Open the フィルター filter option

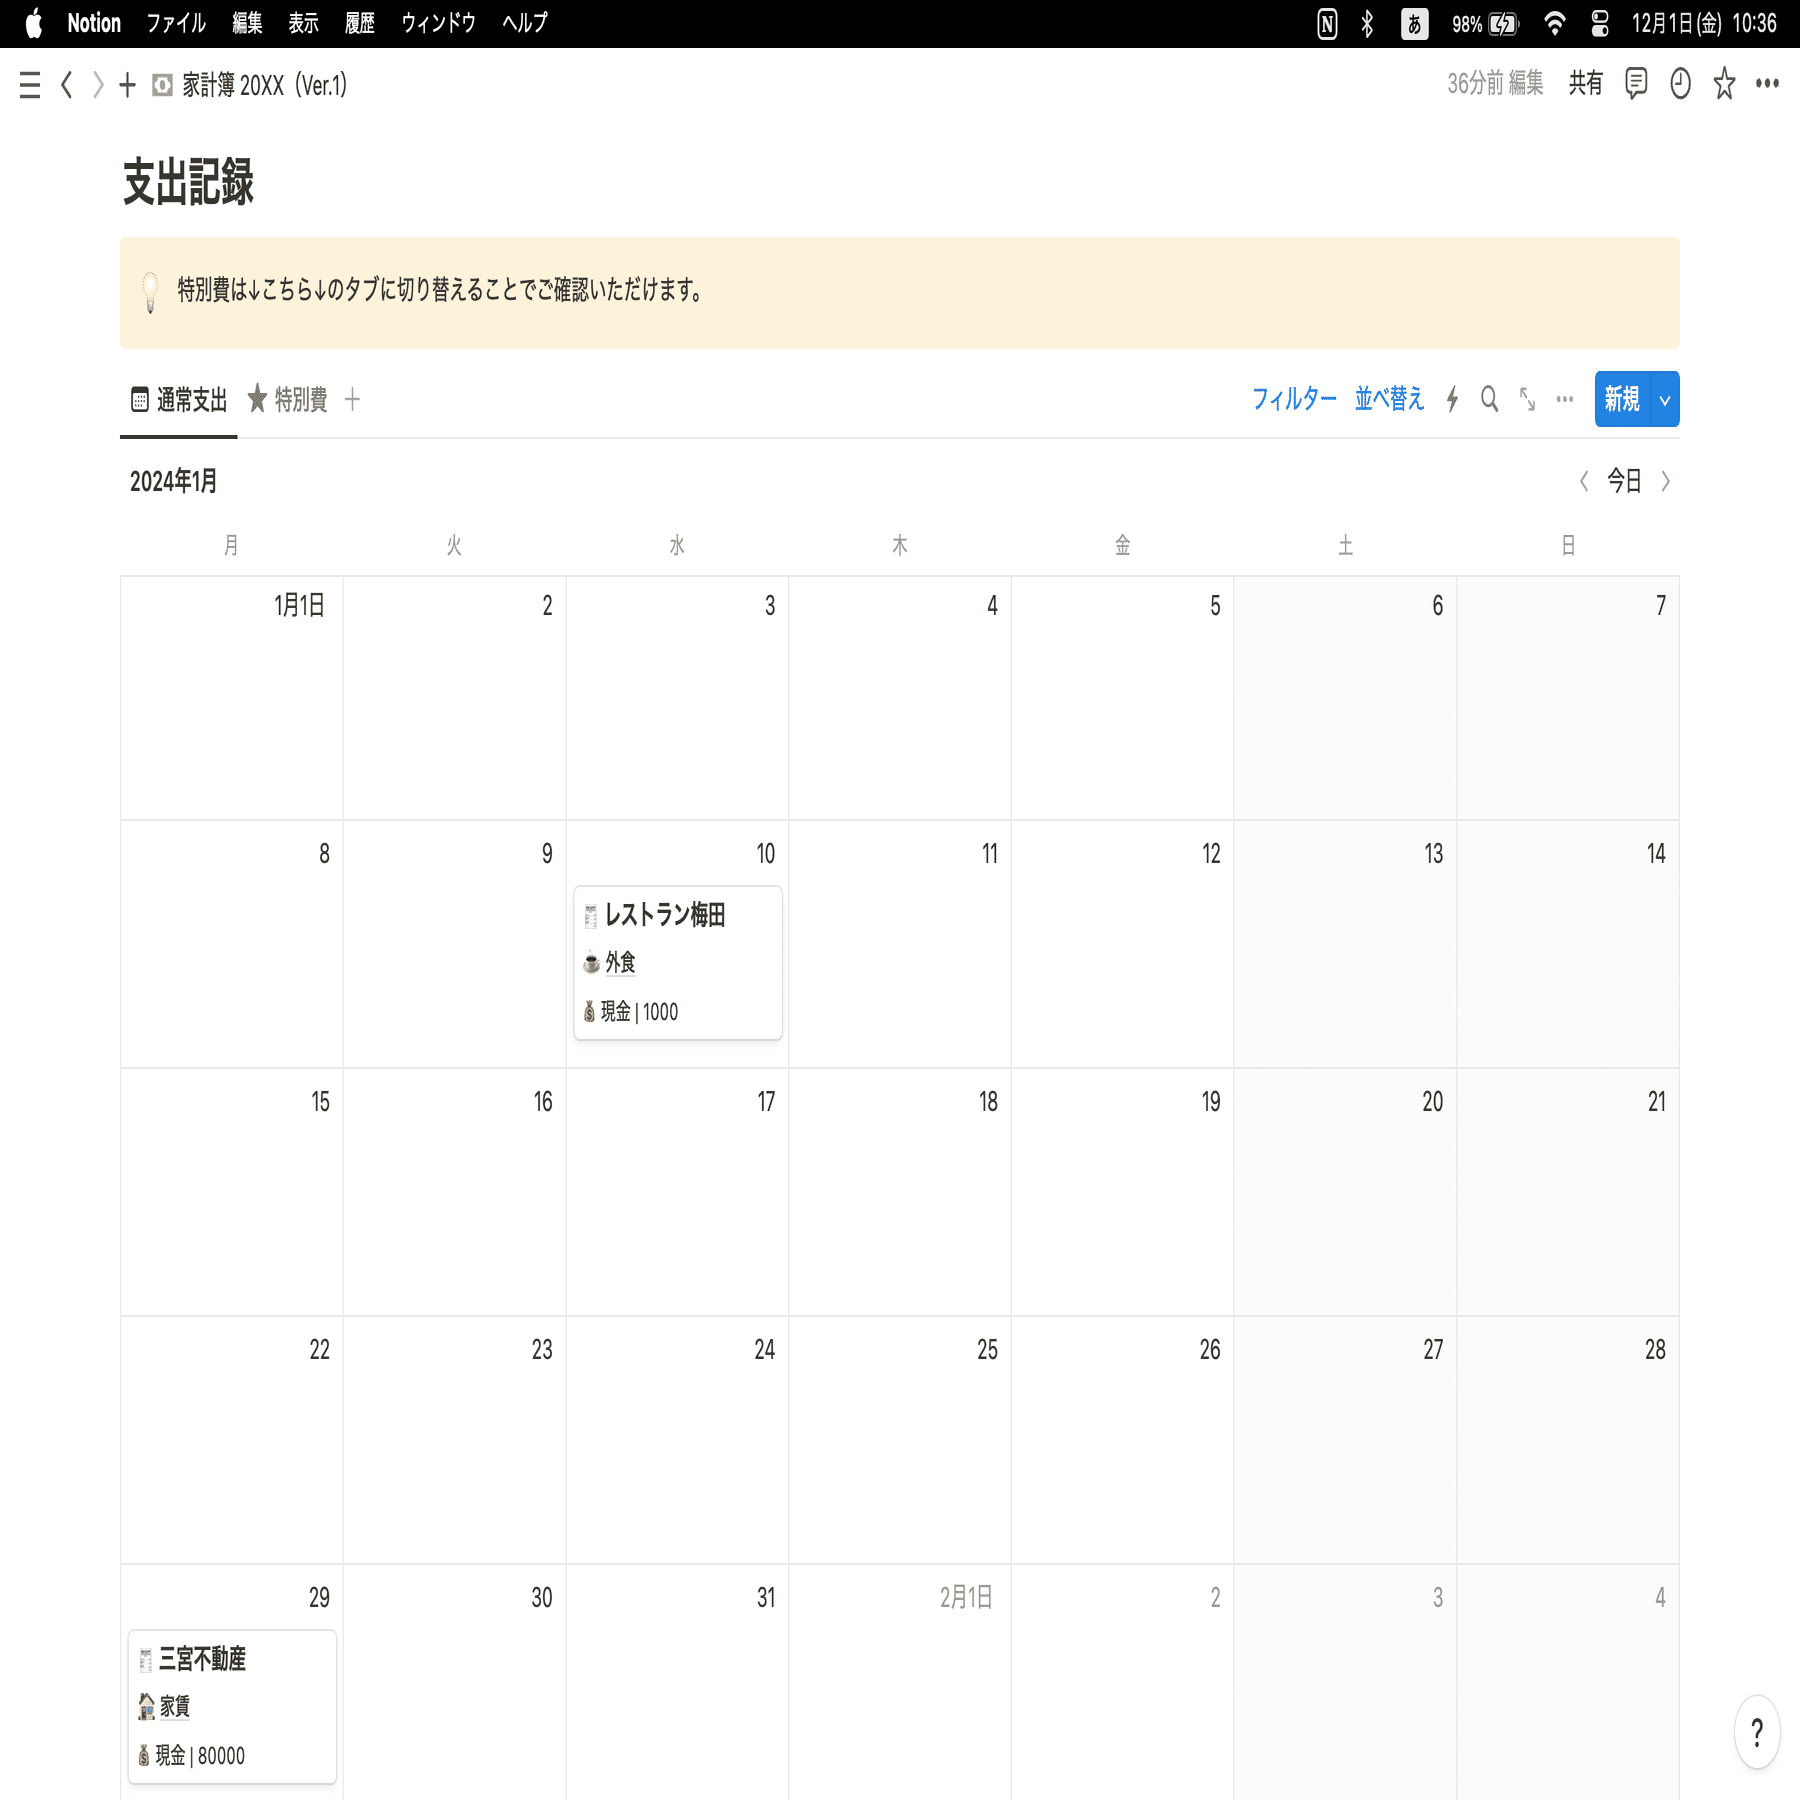click(x=1294, y=399)
